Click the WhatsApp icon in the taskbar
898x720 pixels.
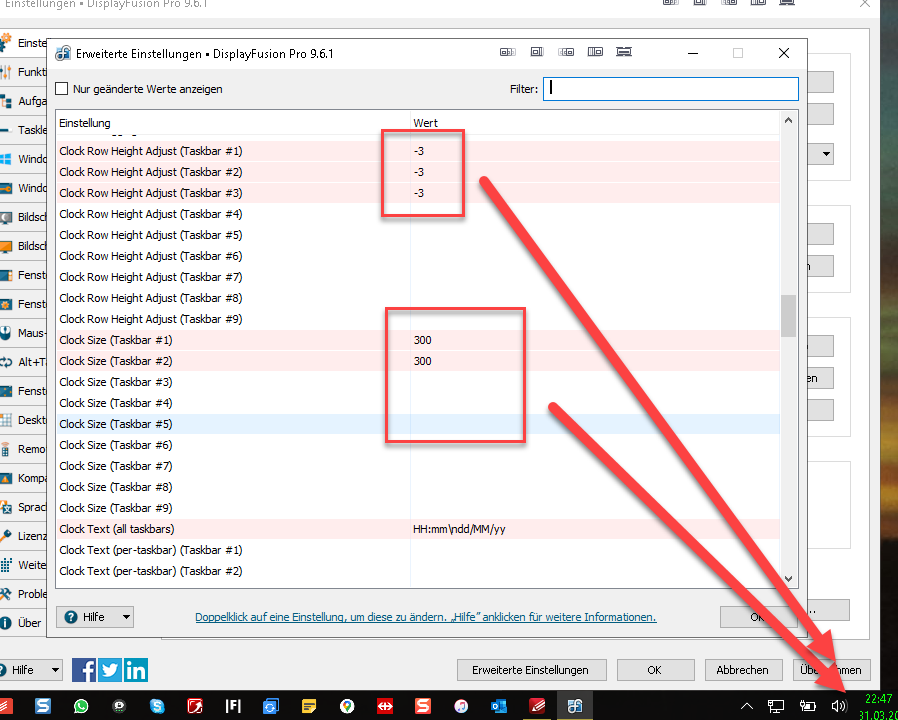81,706
